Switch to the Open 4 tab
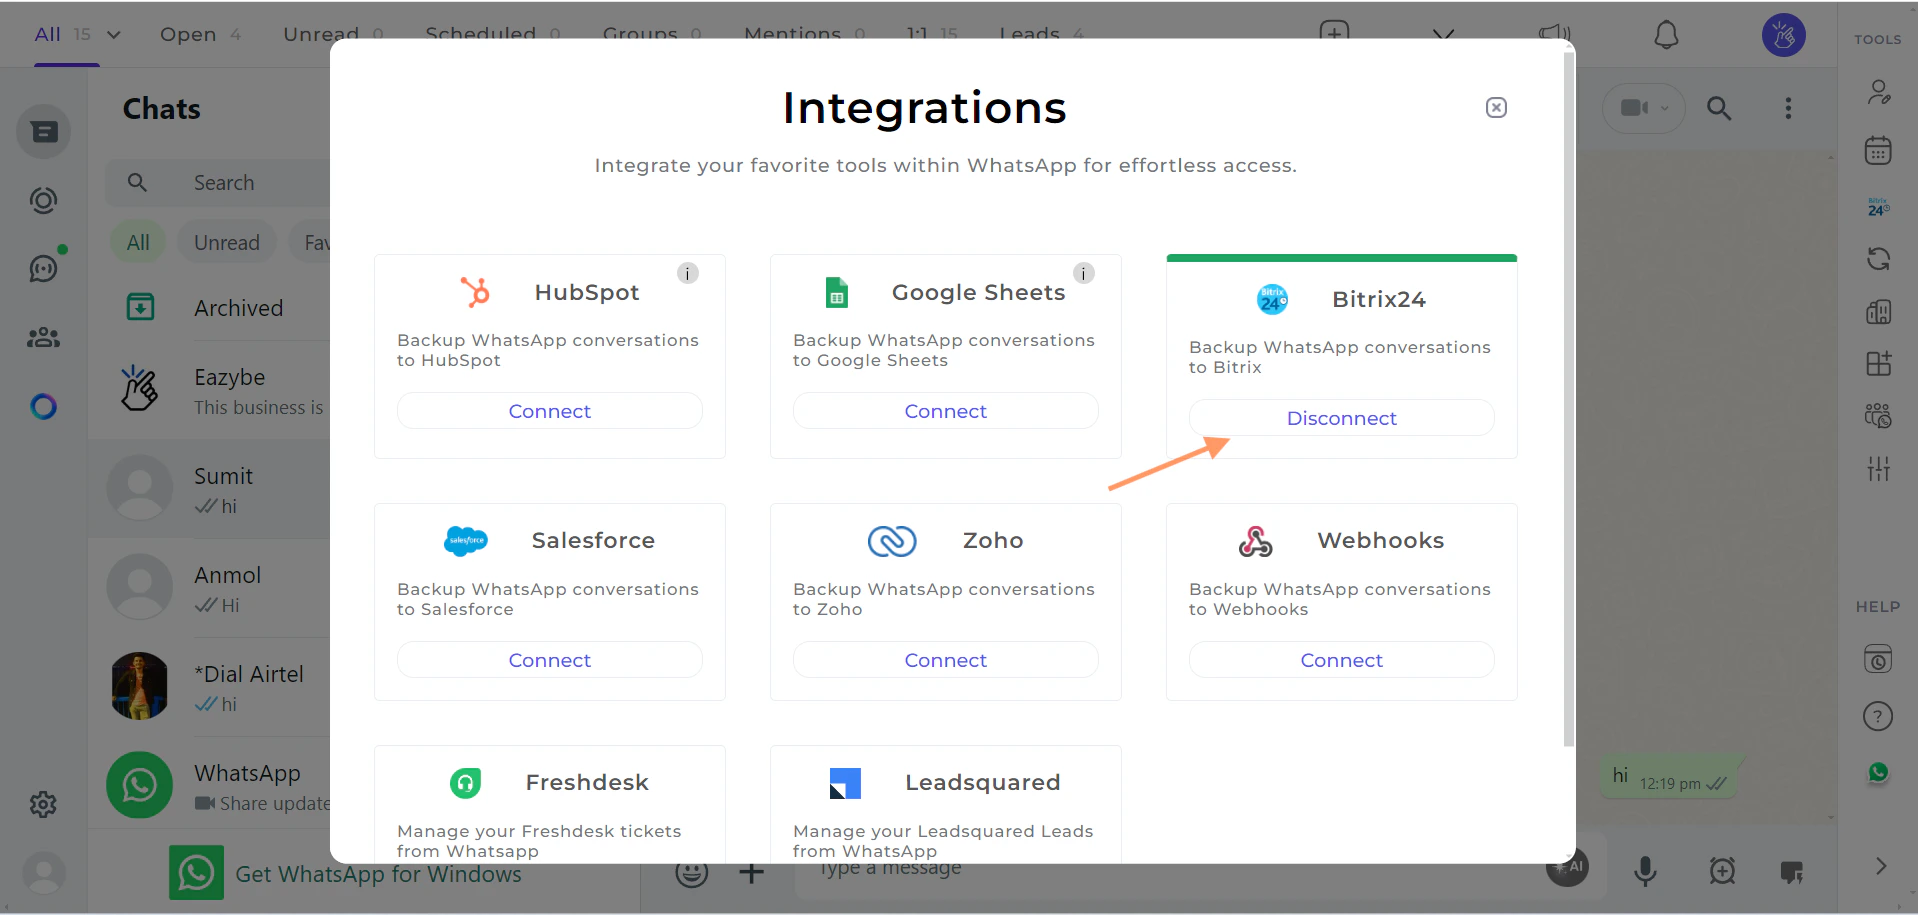This screenshot has height=915, width=1918. pos(200,35)
